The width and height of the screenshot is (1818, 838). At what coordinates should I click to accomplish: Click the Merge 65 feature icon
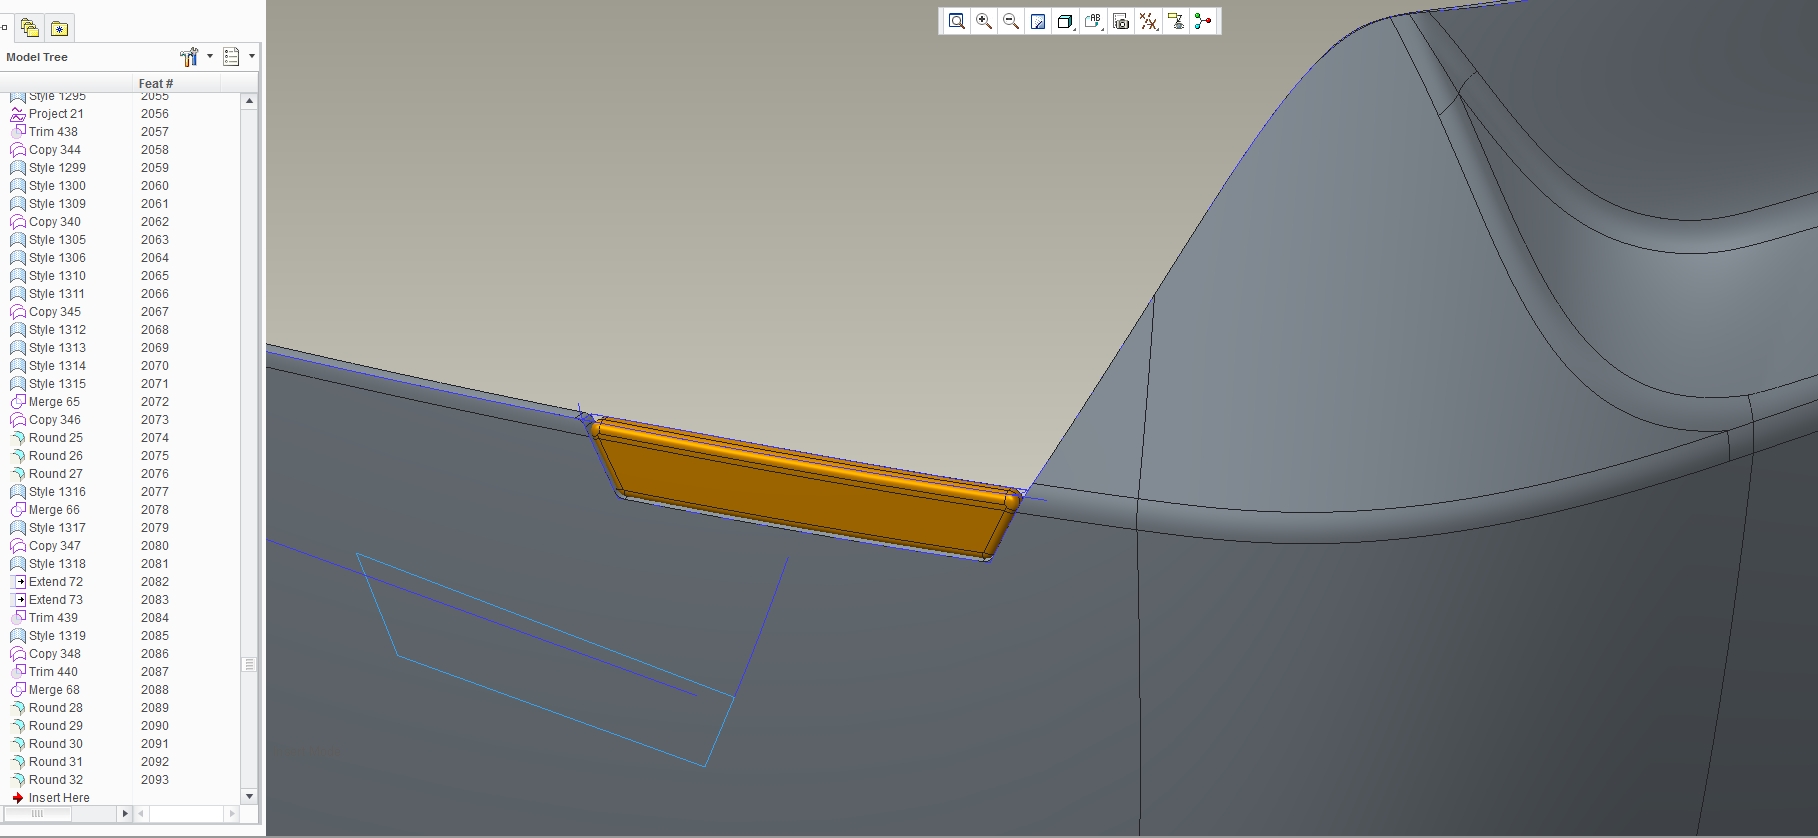click(x=18, y=402)
